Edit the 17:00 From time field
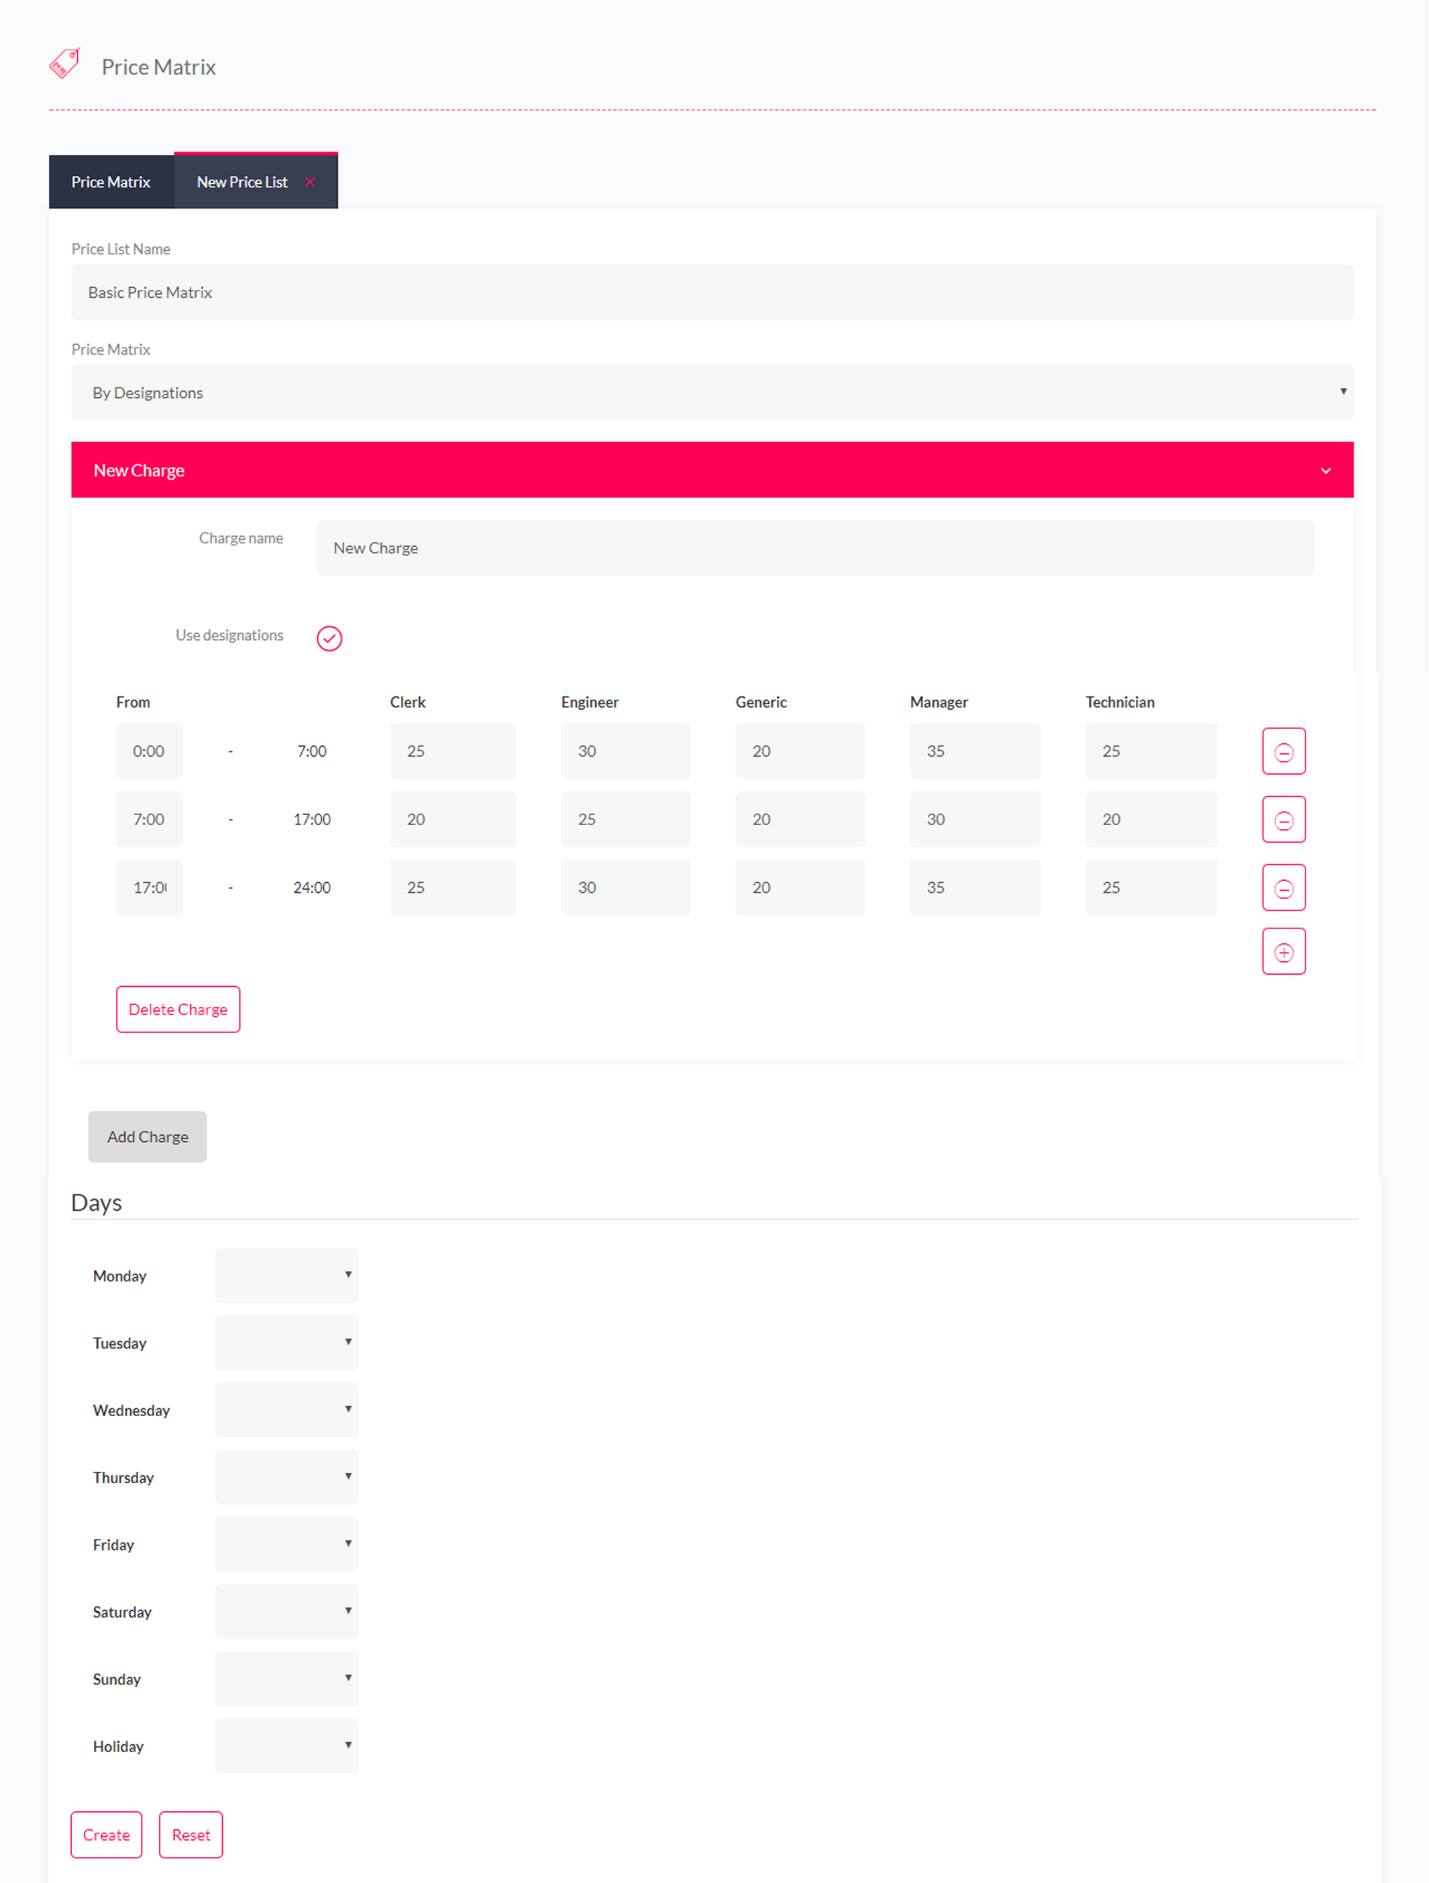This screenshot has width=1429, height=1883. (x=149, y=887)
